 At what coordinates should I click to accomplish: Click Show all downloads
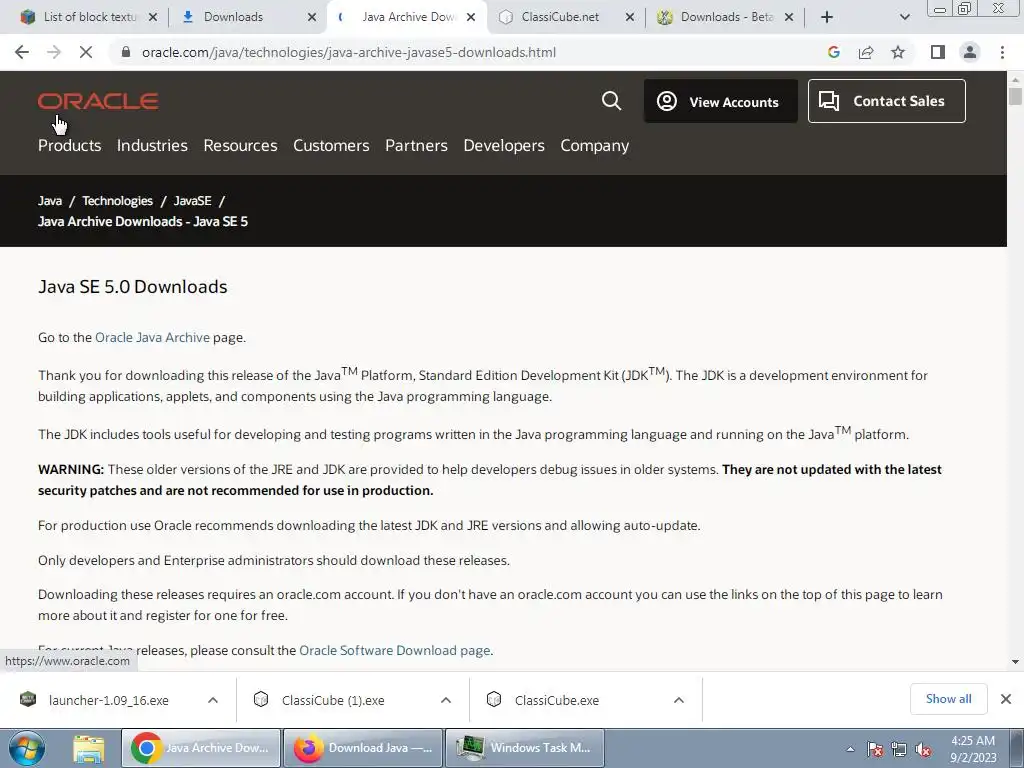[948, 699]
